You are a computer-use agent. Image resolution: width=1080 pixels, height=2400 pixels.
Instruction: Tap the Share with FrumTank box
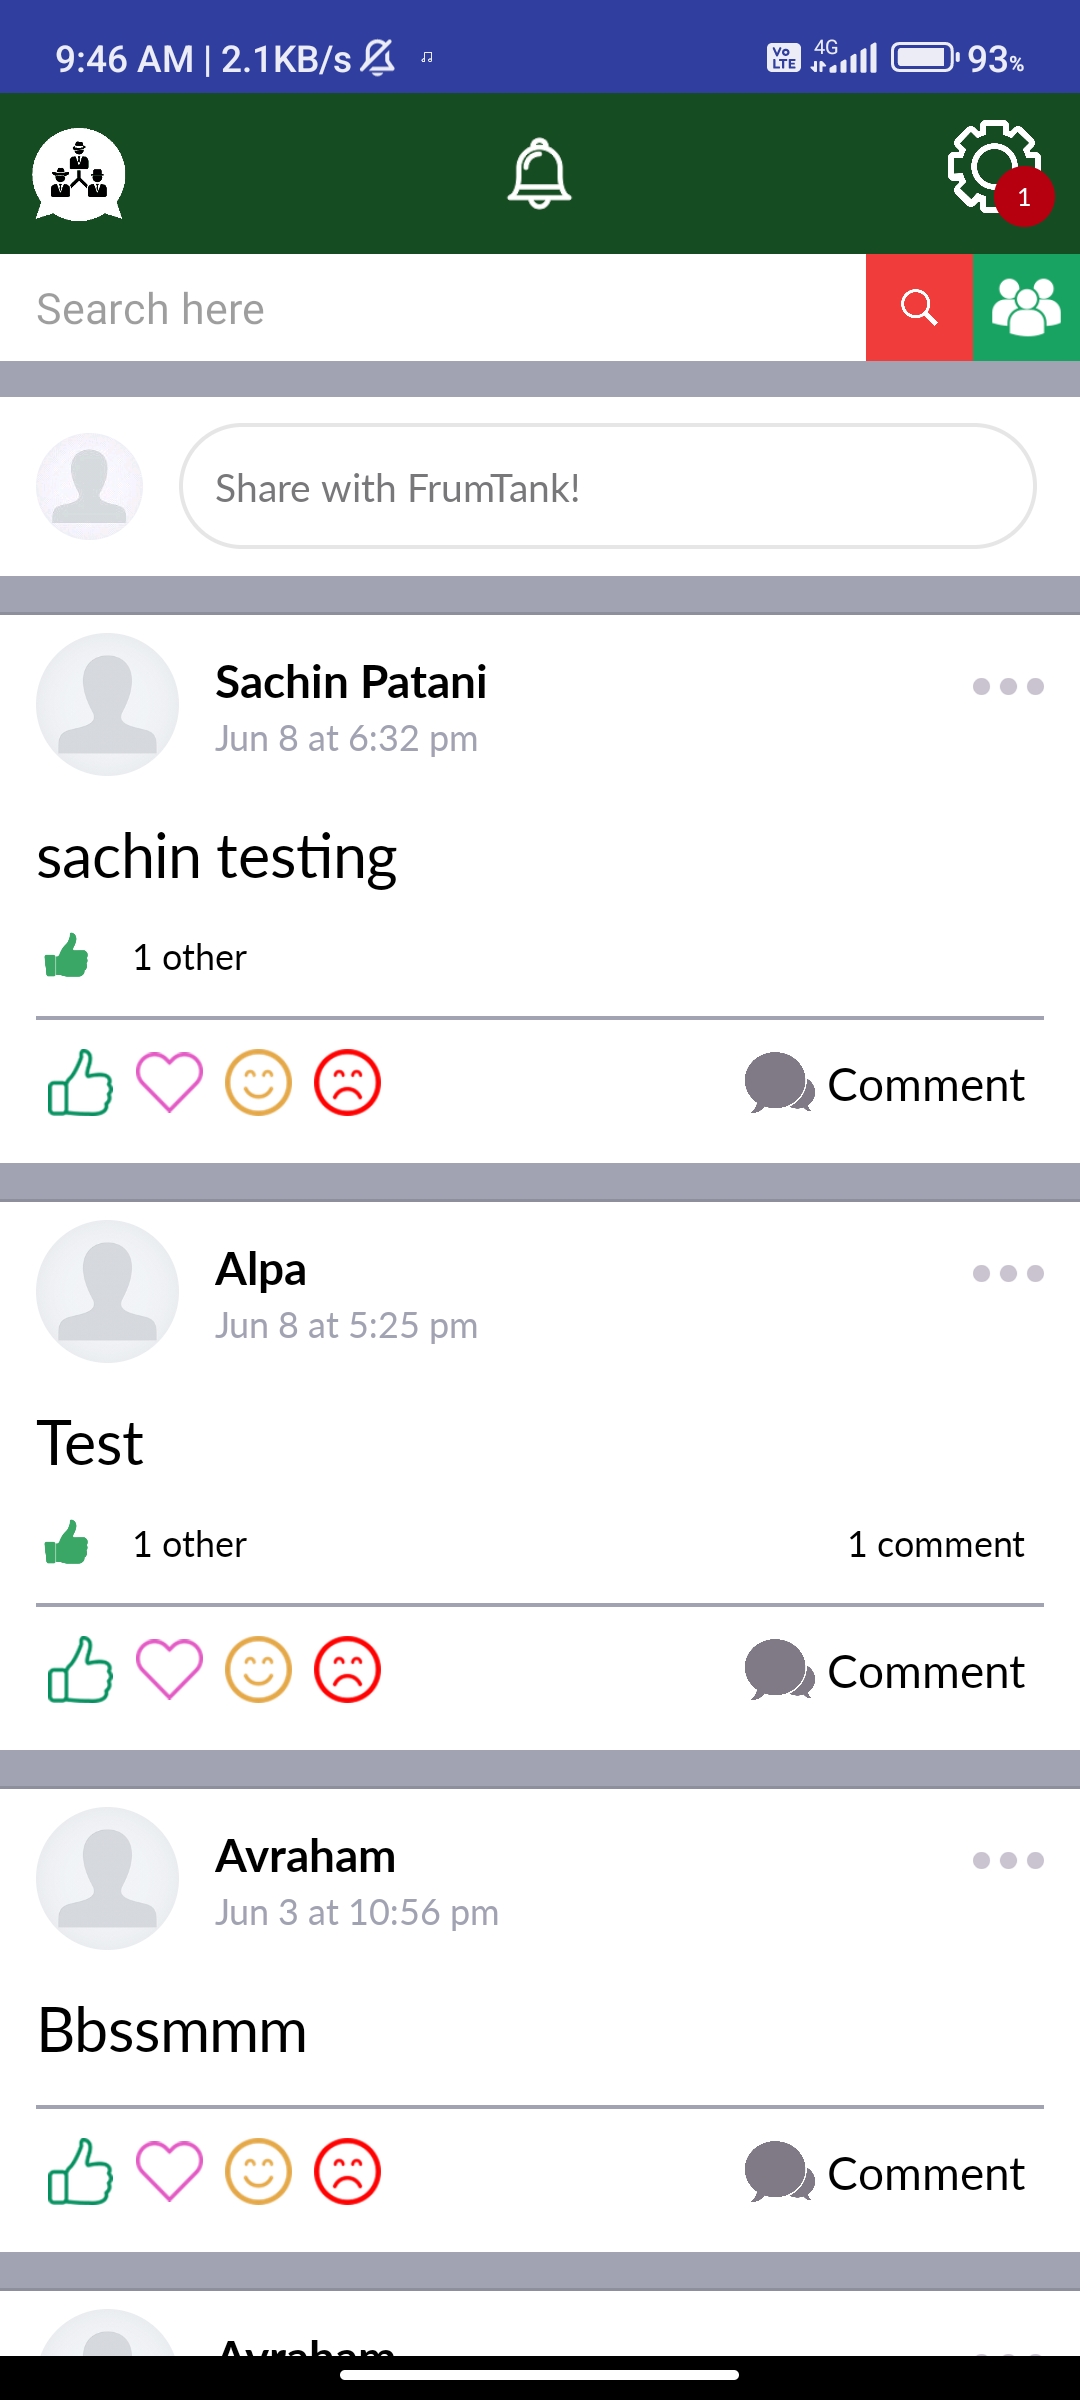coord(608,487)
